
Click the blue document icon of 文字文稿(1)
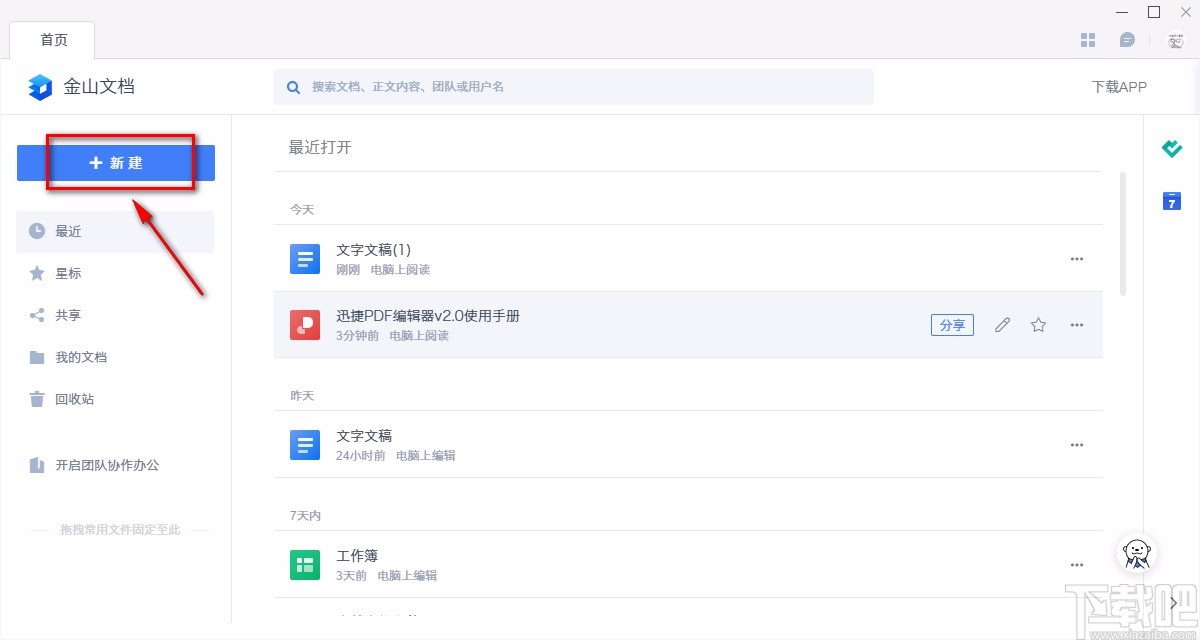click(x=304, y=258)
